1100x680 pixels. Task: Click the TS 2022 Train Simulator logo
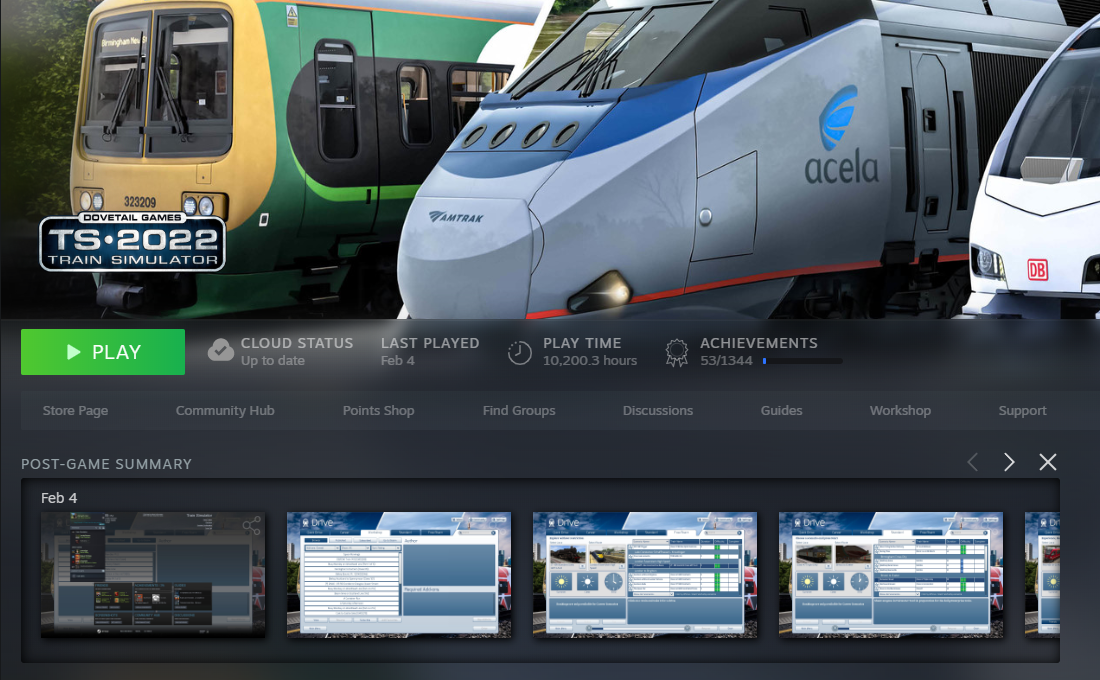click(x=132, y=241)
